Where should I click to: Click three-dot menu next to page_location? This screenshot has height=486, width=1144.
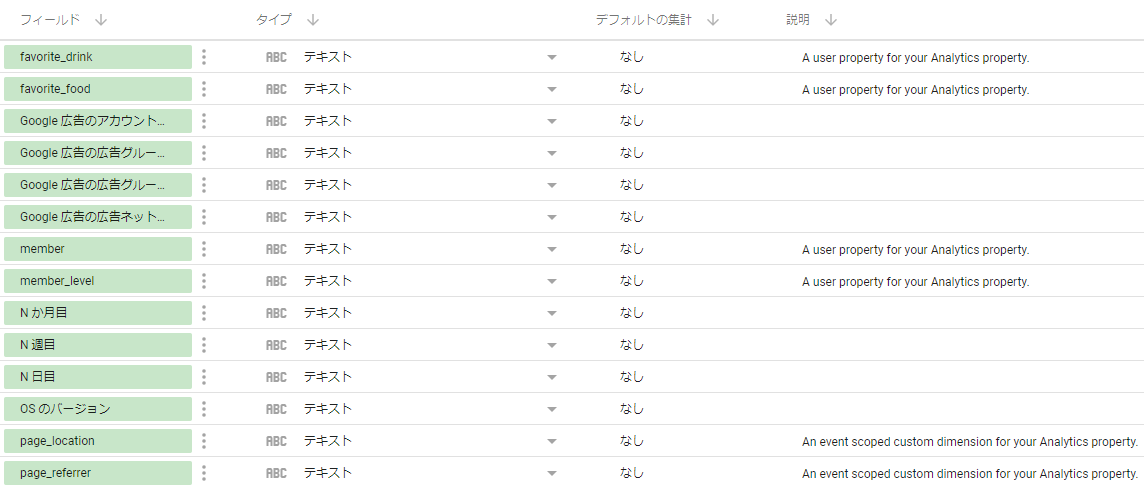click(x=204, y=441)
